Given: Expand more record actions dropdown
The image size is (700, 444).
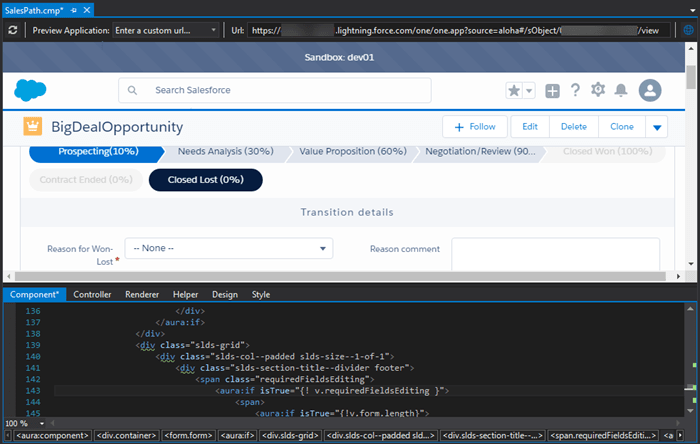Looking at the screenshot, I should 657,127.
